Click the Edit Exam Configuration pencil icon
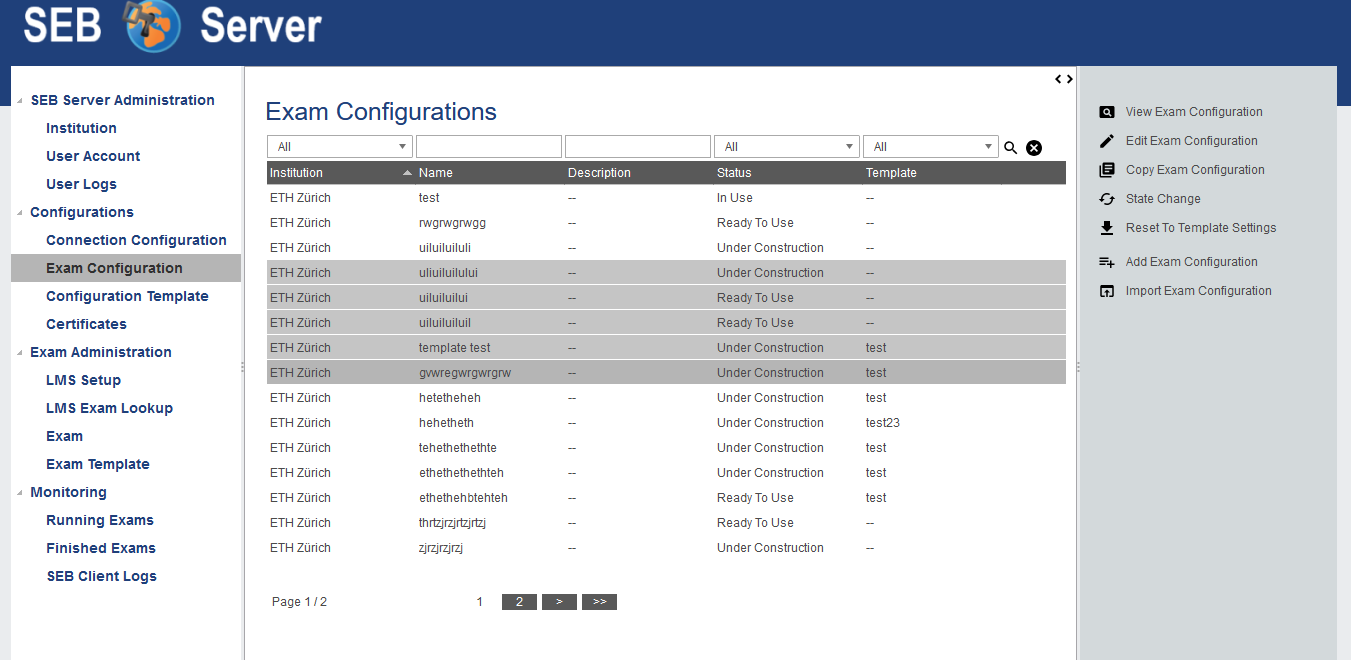 tap(1106, 141)
